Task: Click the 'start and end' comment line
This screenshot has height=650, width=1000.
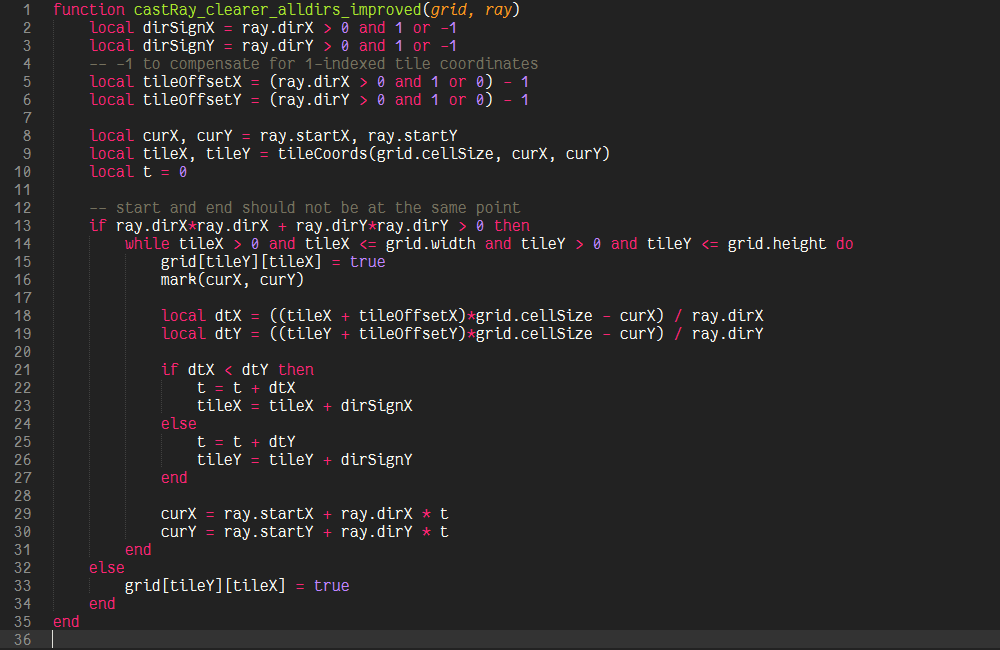Action: 304,207
